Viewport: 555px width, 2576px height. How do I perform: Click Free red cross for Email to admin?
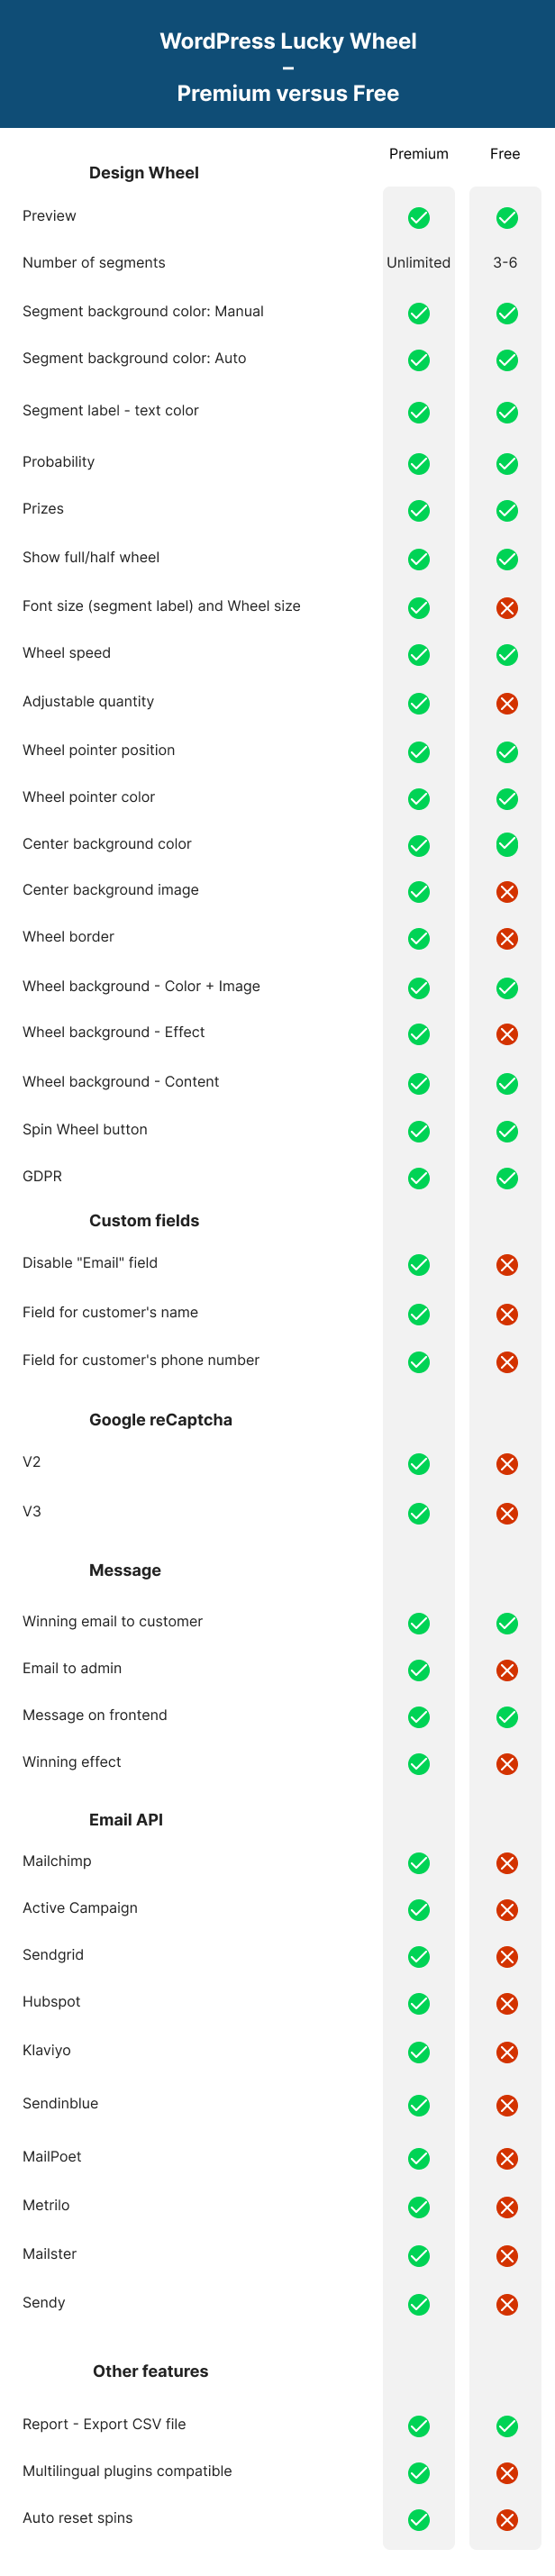click(507, 1670)
